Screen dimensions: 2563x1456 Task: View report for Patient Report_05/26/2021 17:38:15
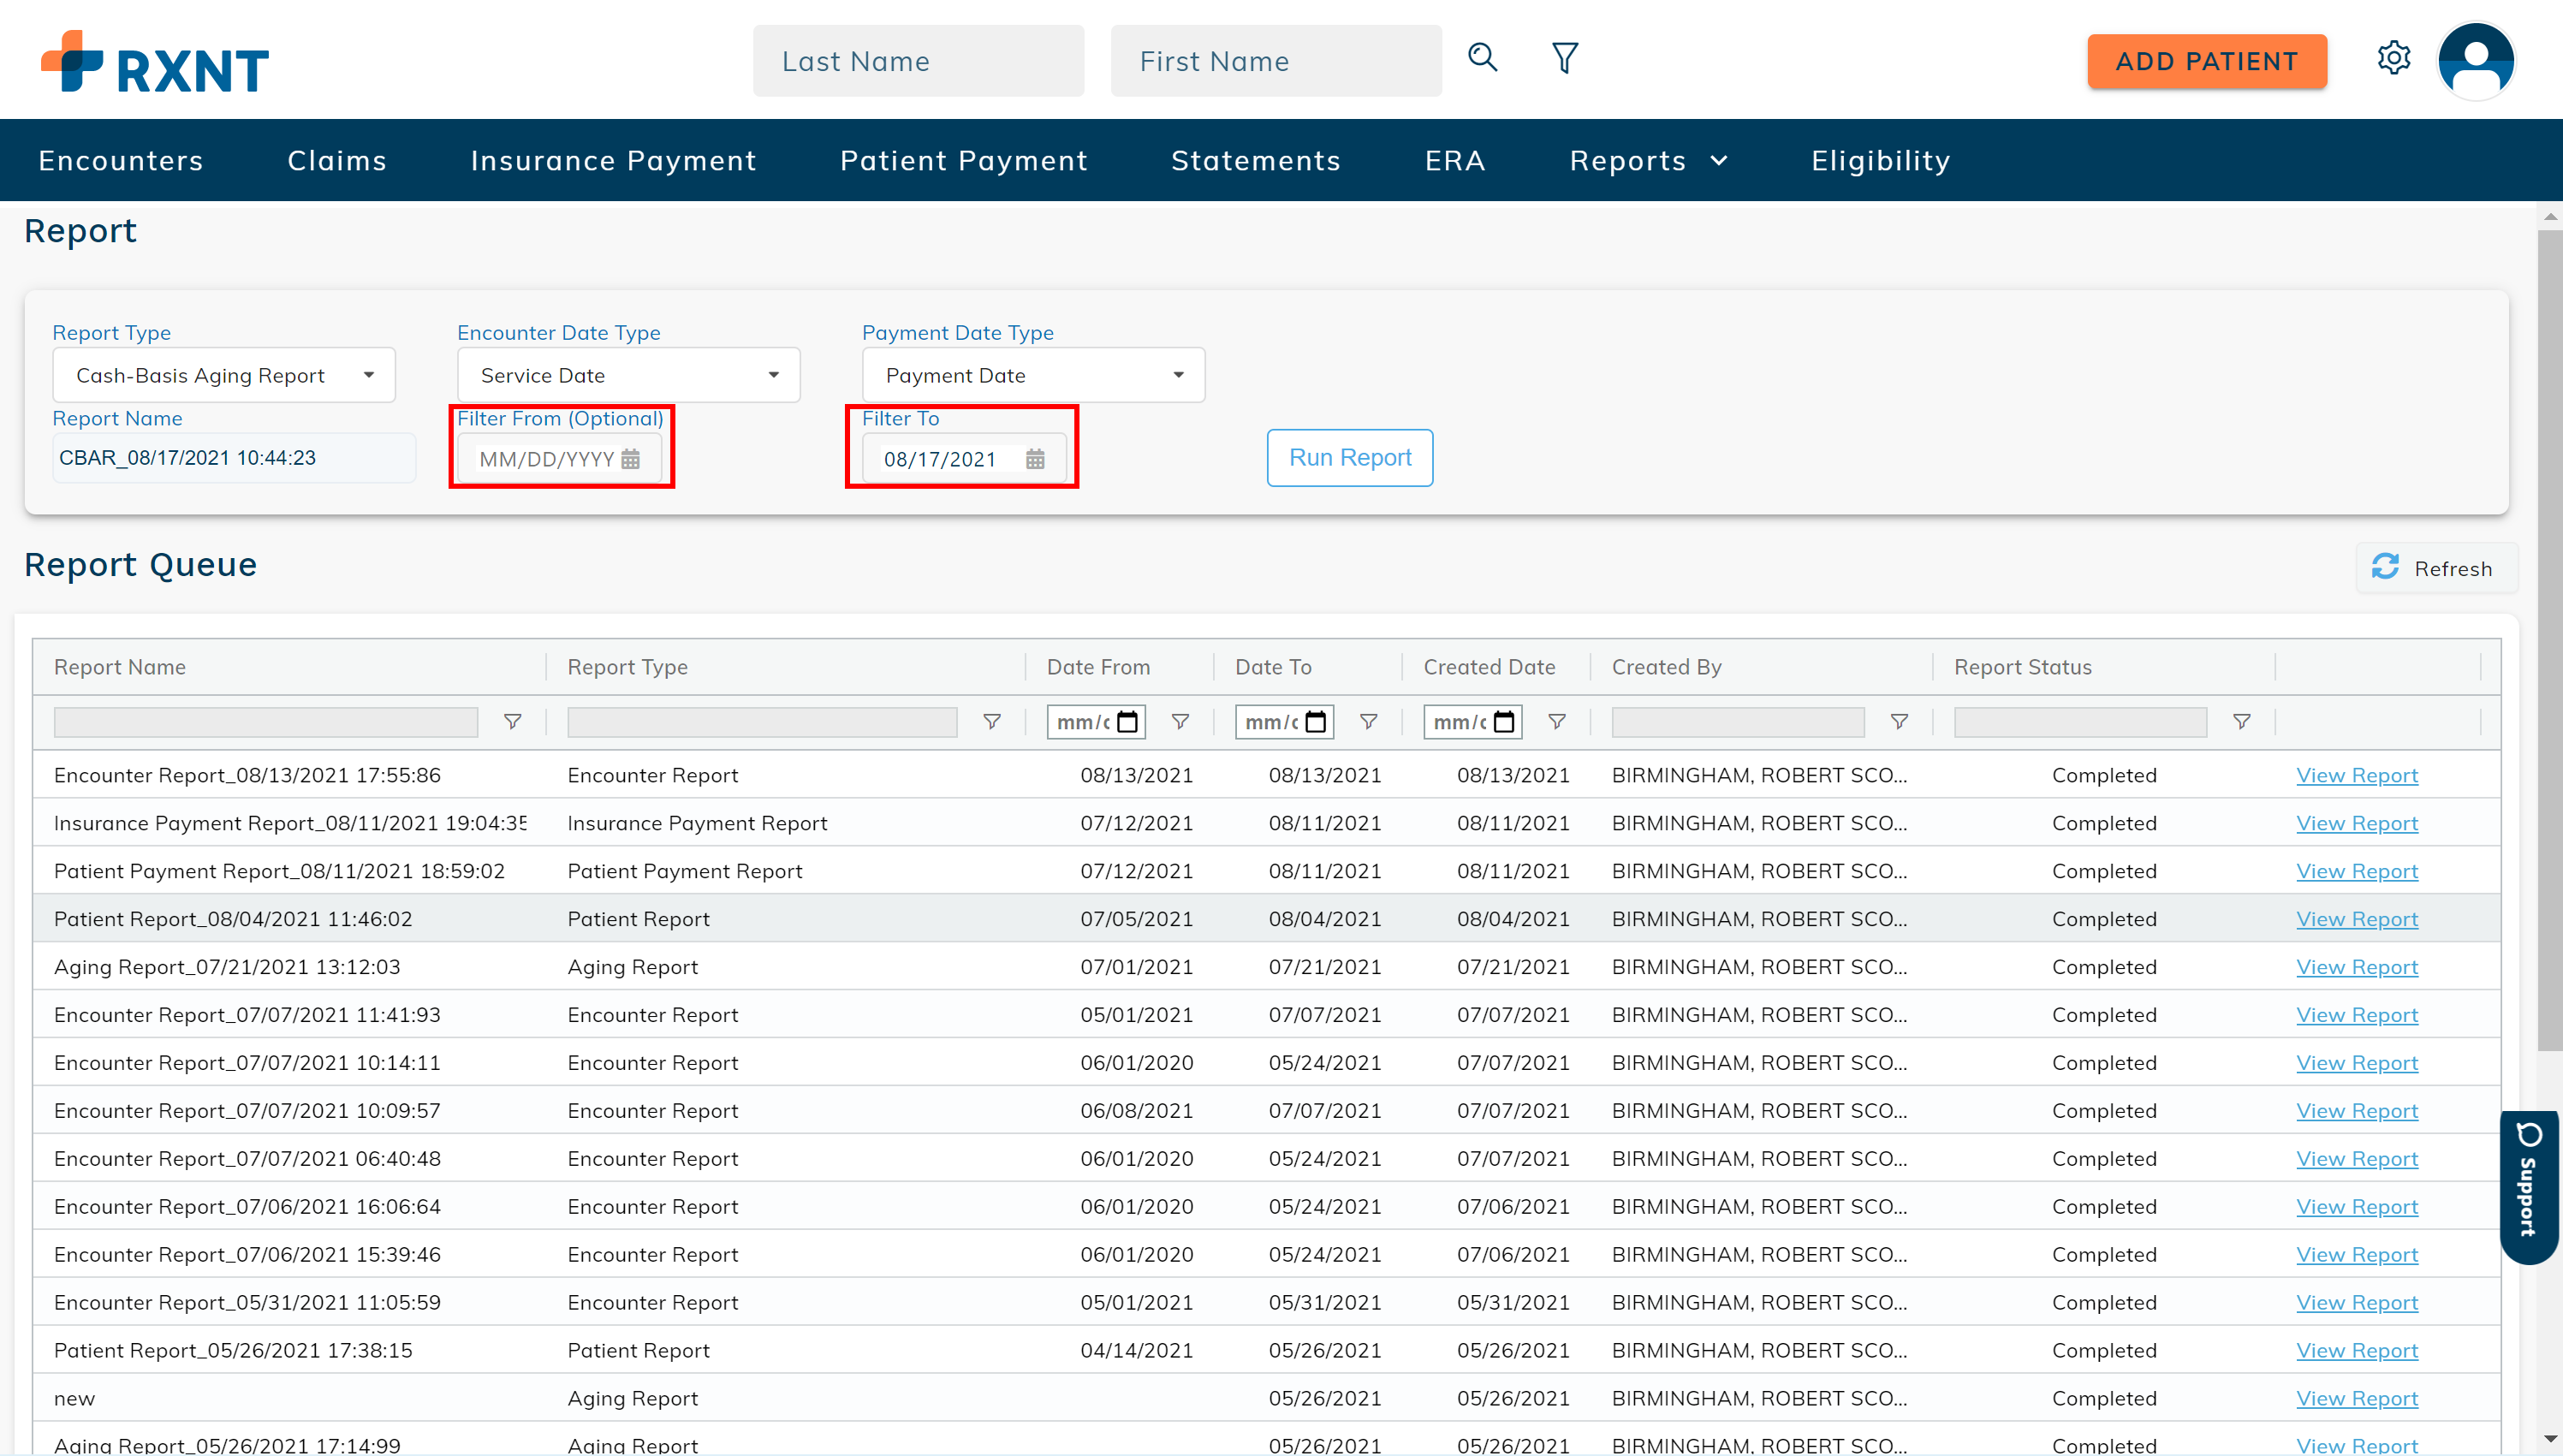(x=2356, y=1350)
